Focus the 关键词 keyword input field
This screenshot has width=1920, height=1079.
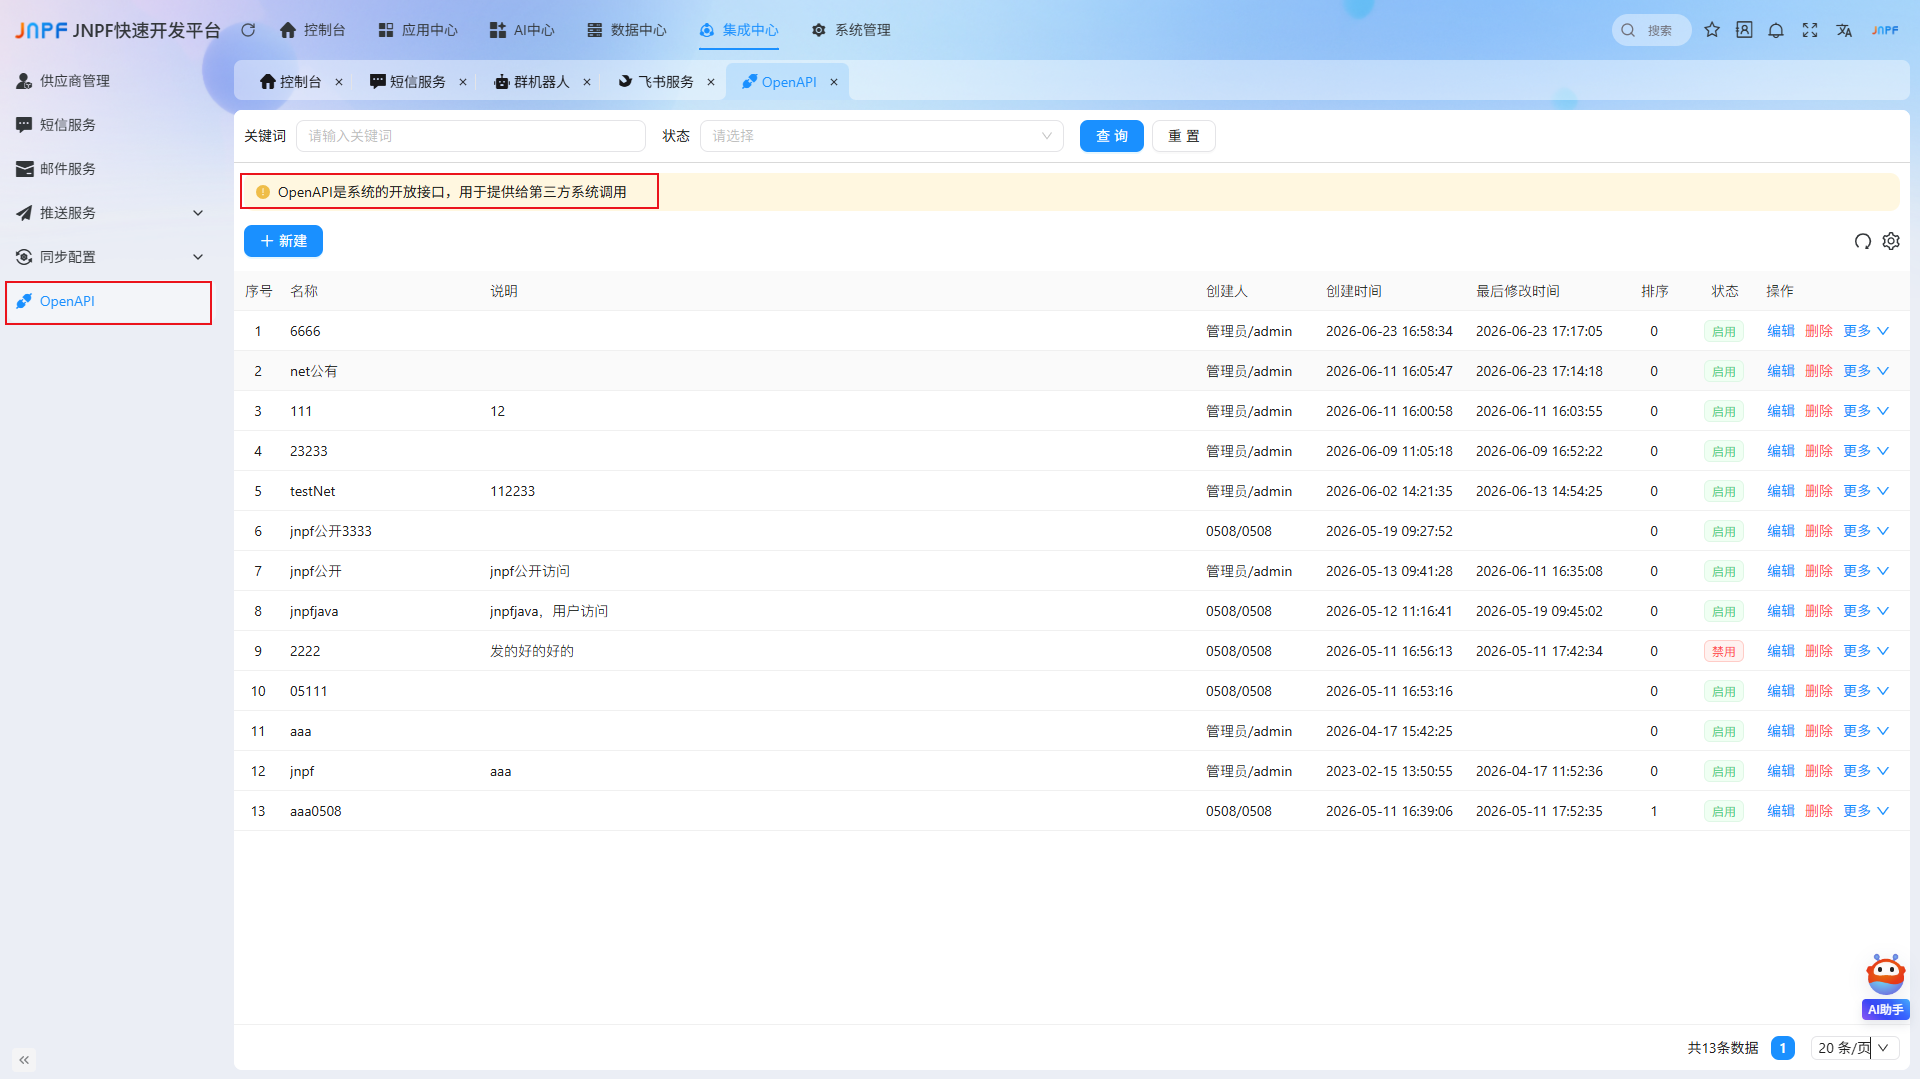pos(471,136)
